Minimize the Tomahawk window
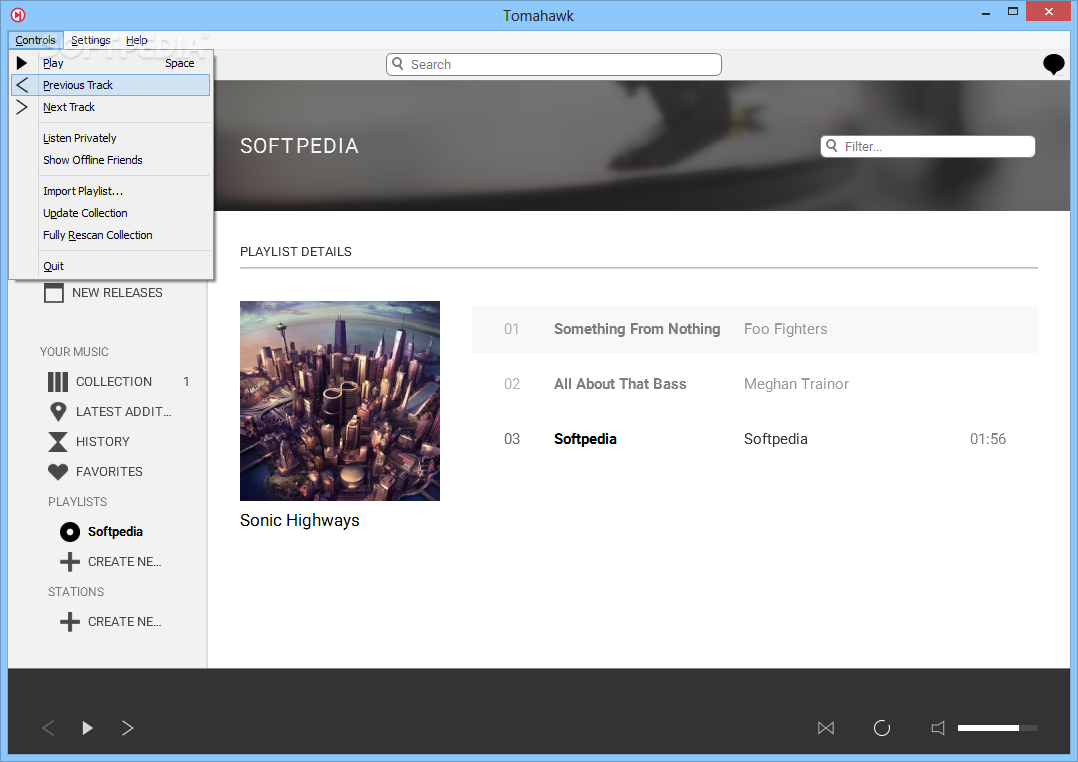Image resolution: width=1078 pixels, height=762 pixels. [986, 12]
